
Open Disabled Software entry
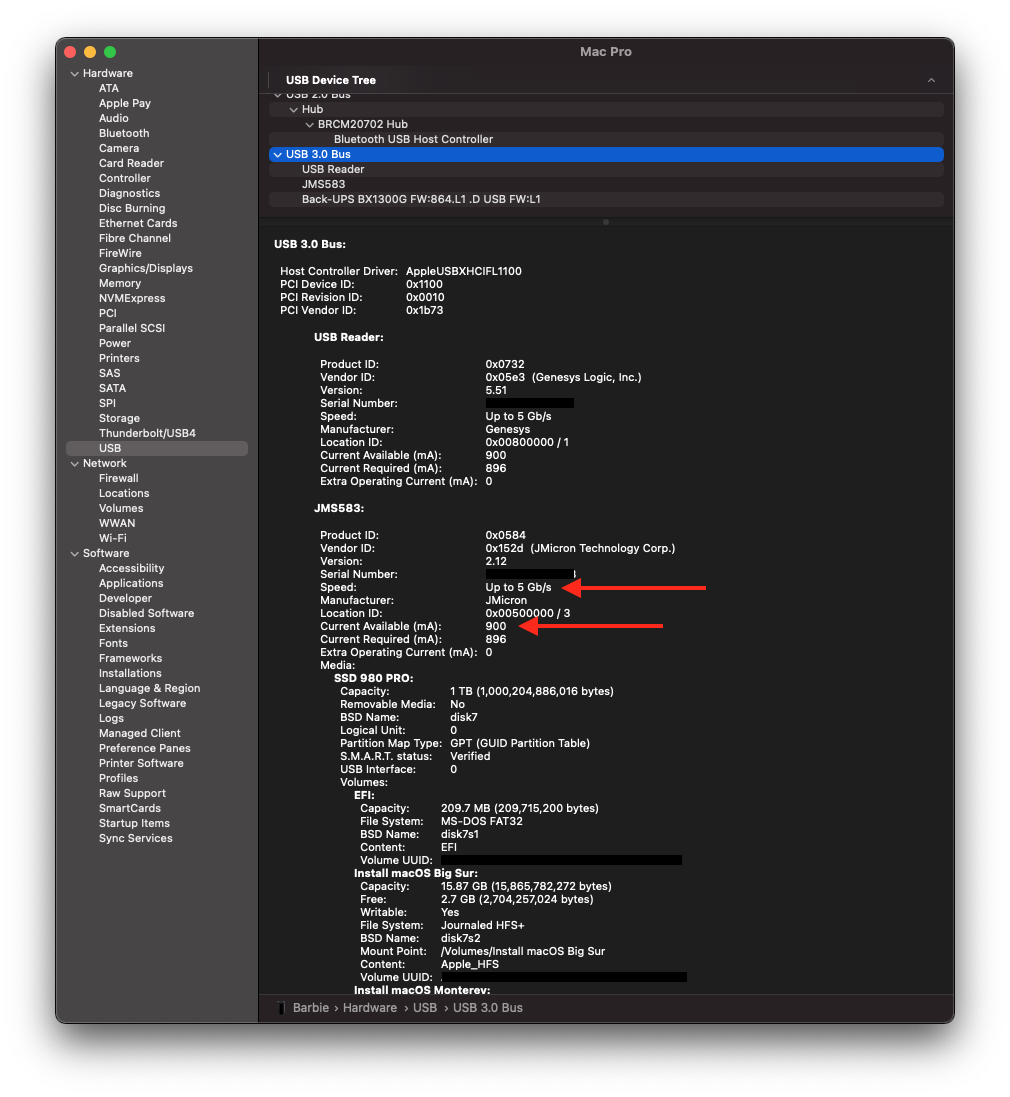tap(146, 614)
